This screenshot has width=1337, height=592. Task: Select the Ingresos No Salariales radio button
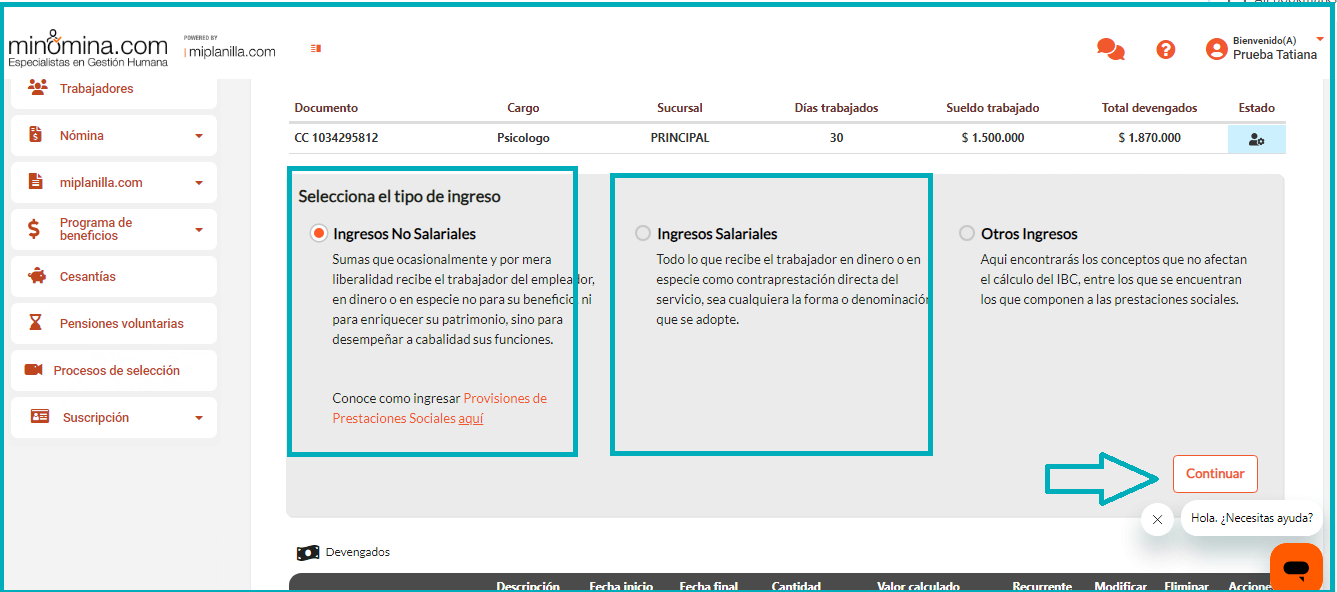point(318,234)
